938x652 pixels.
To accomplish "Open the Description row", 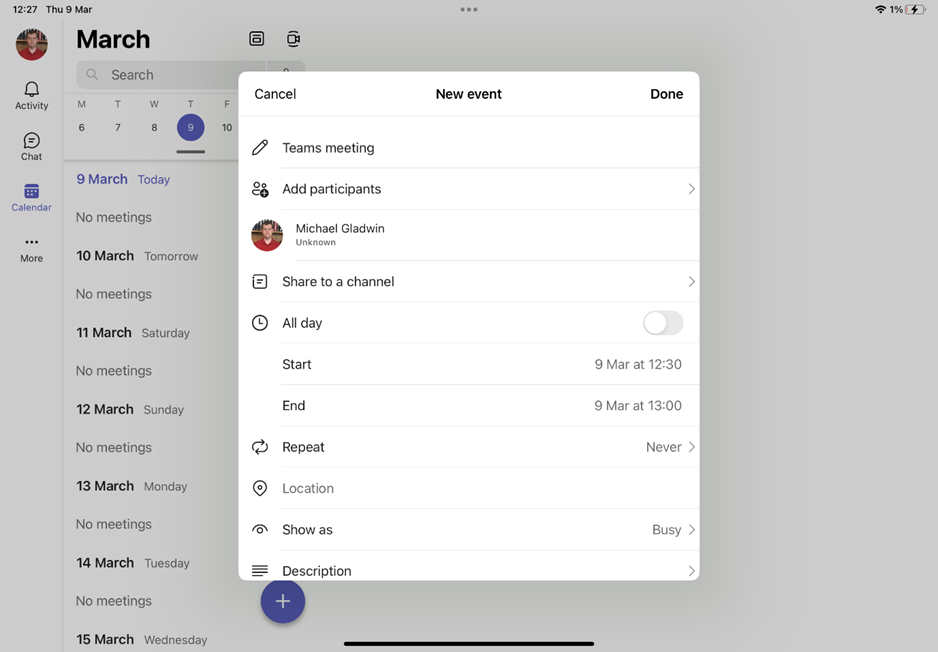I will [468, 570].
